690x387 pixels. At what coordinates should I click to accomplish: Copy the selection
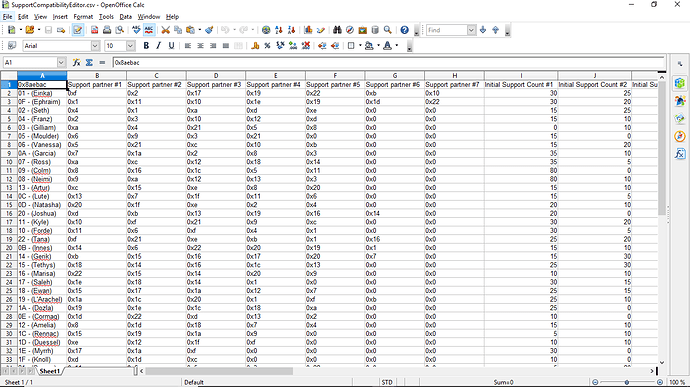pyautogui.click(x=178, y=30)
